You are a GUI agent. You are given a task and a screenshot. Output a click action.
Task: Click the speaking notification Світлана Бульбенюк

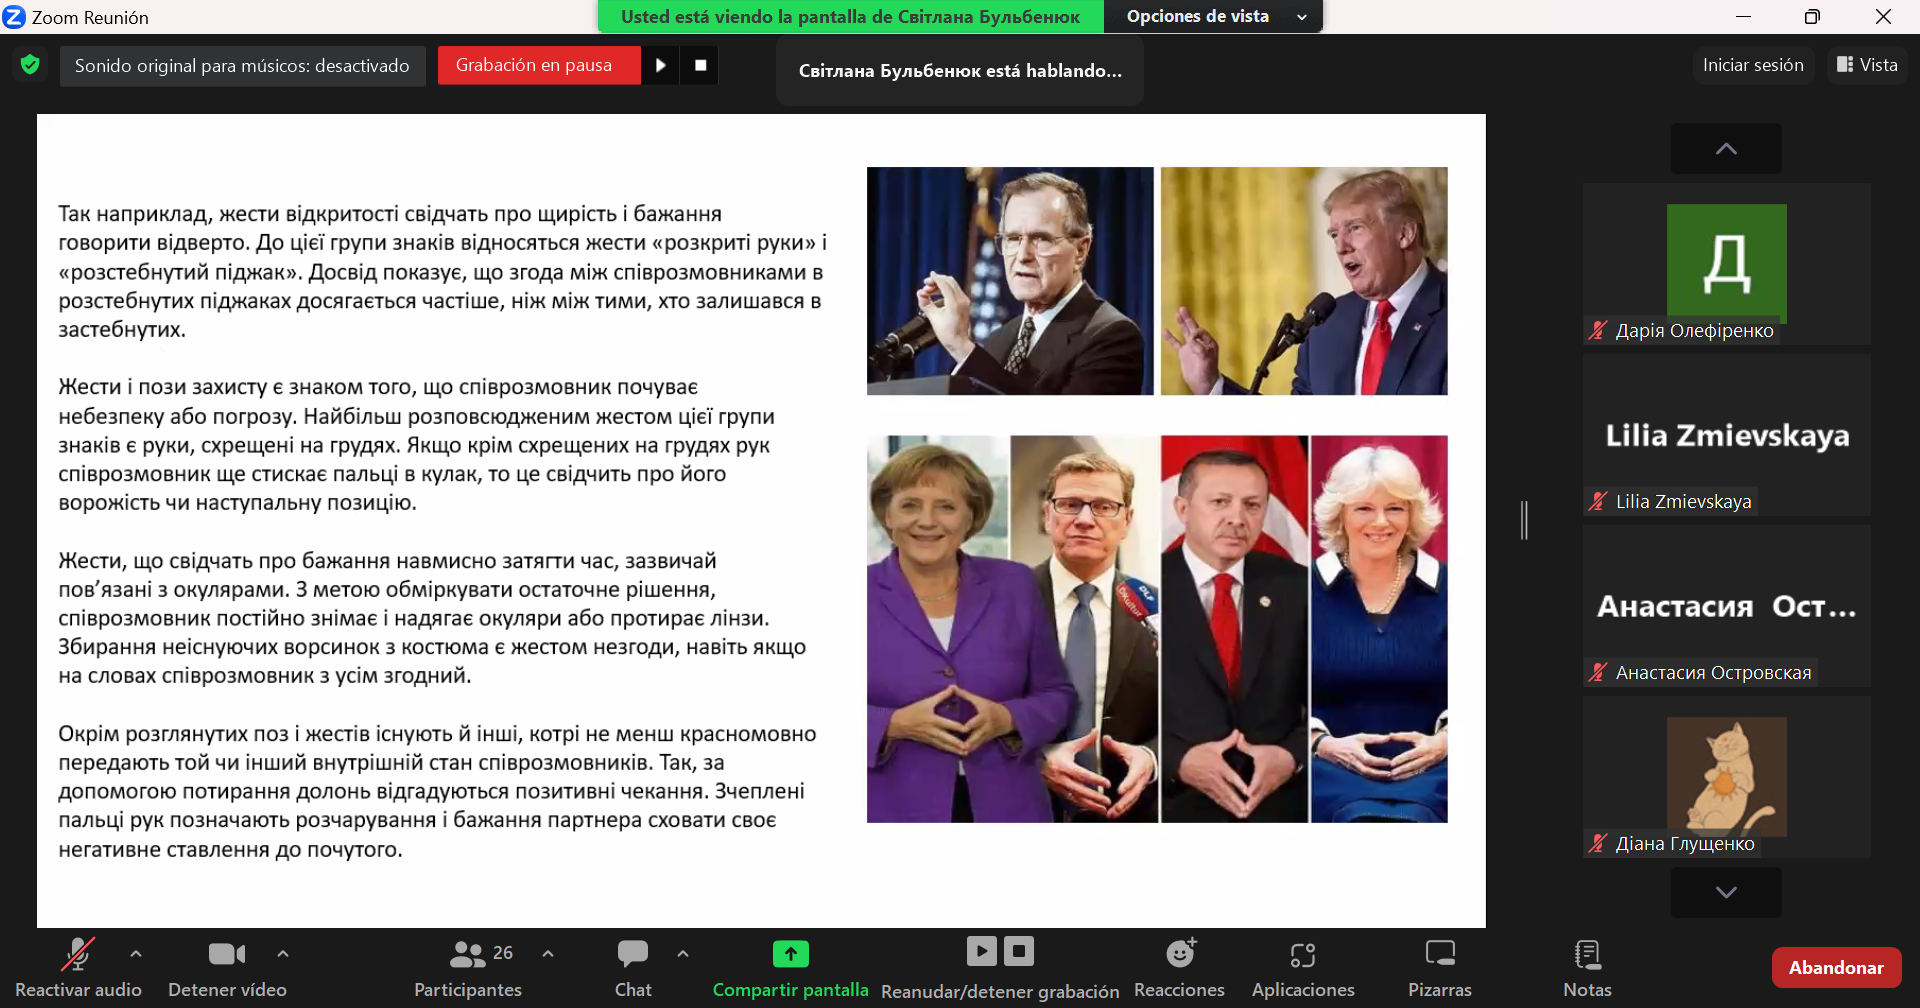960,70
